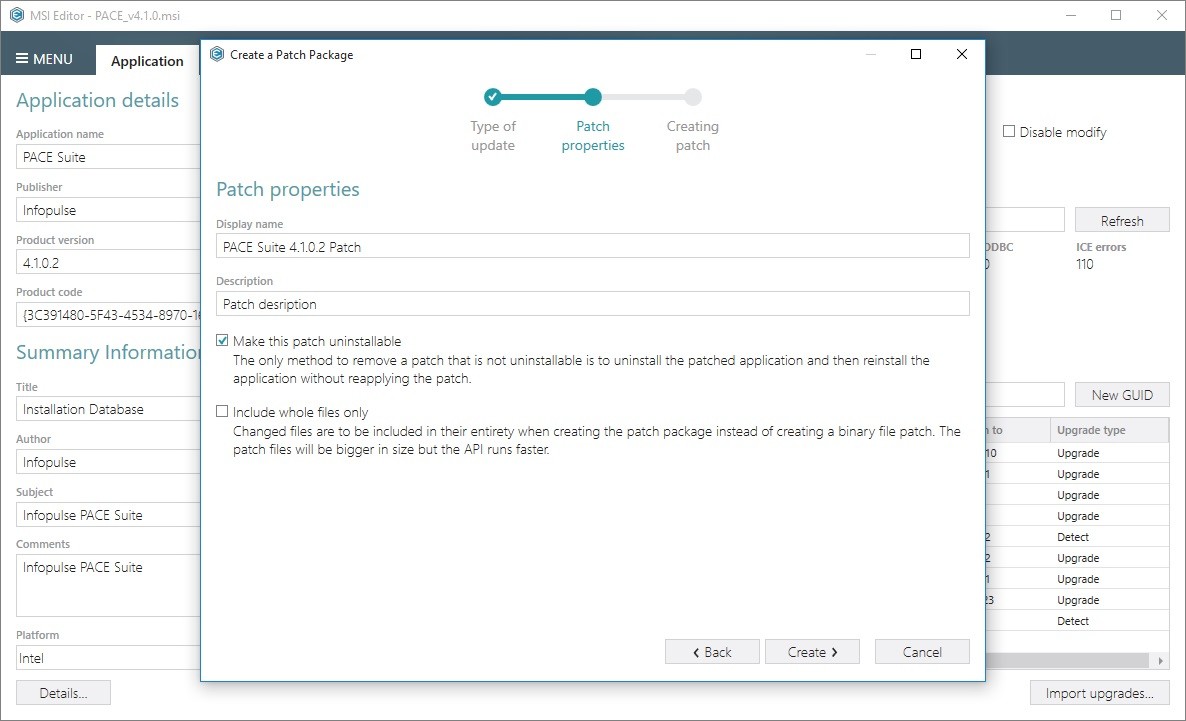1186x721 pixels.
Task: Generate a New GUID
Action: [1122, 395]
